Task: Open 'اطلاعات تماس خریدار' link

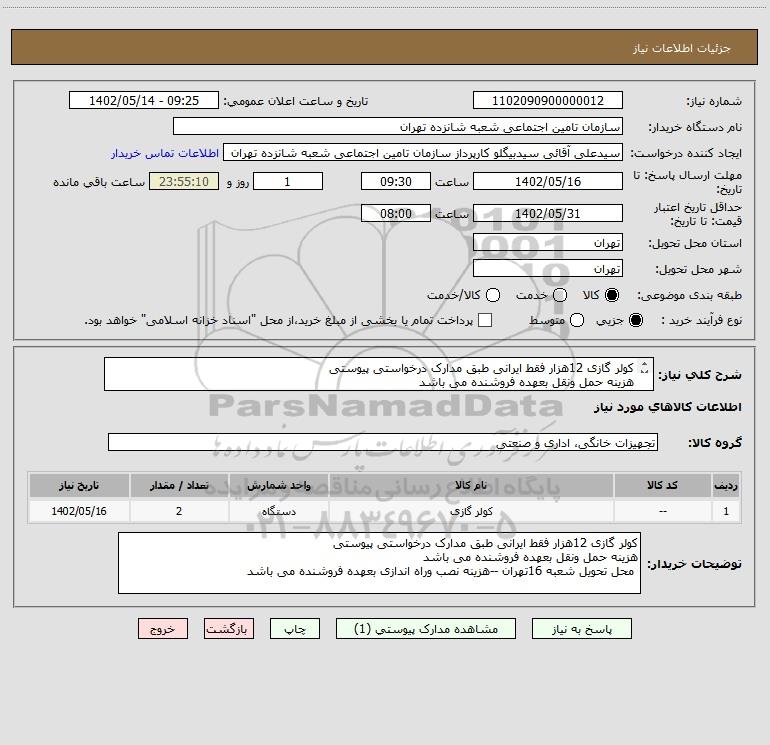Action: (x=165, y=153)
